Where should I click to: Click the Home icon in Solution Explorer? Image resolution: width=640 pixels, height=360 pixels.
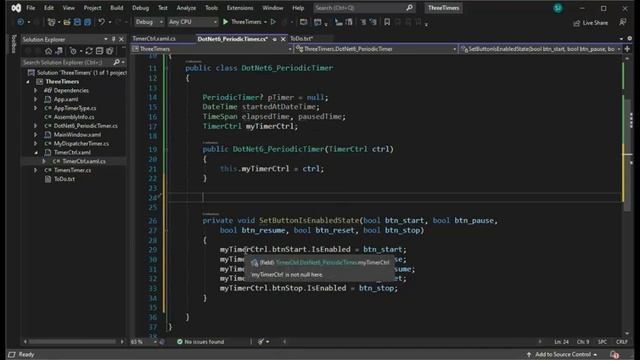[49, 51]
